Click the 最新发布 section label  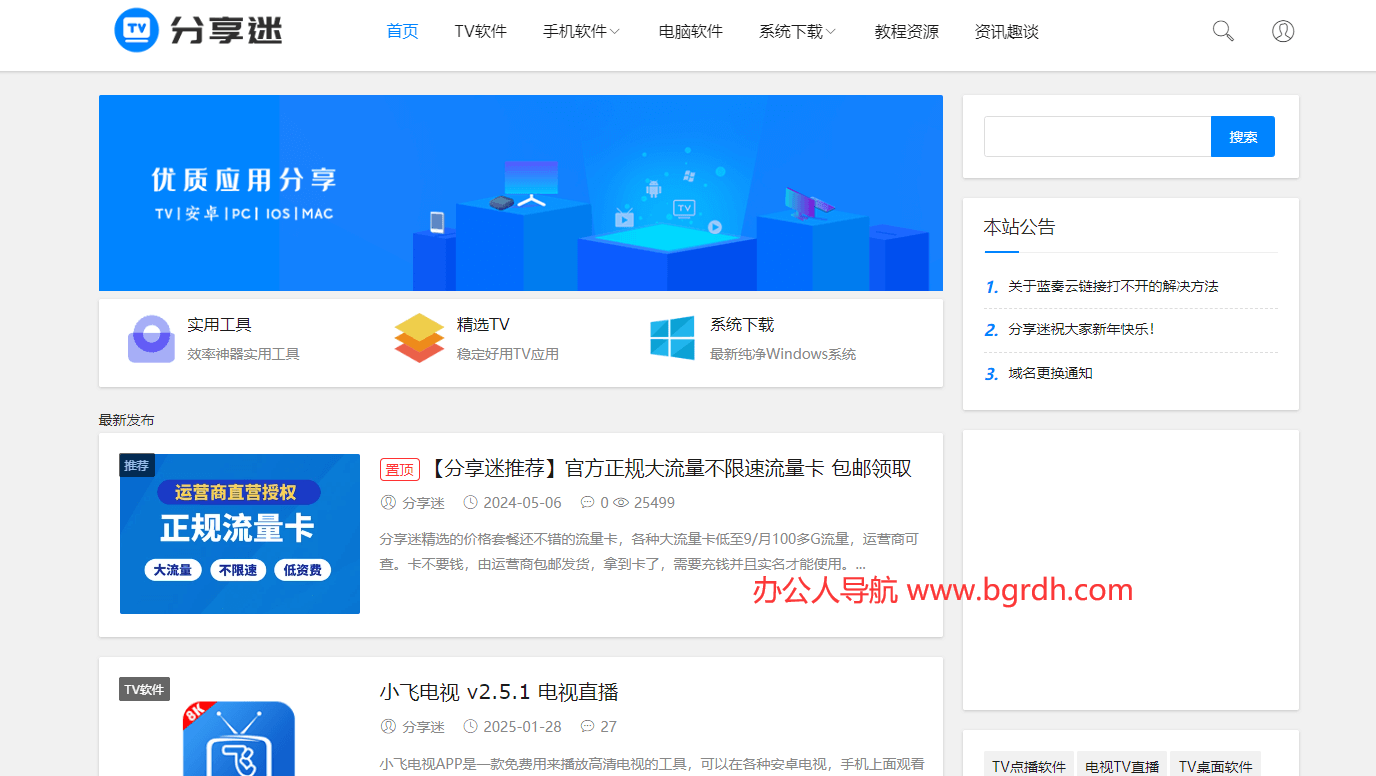(x=127, y=420)
